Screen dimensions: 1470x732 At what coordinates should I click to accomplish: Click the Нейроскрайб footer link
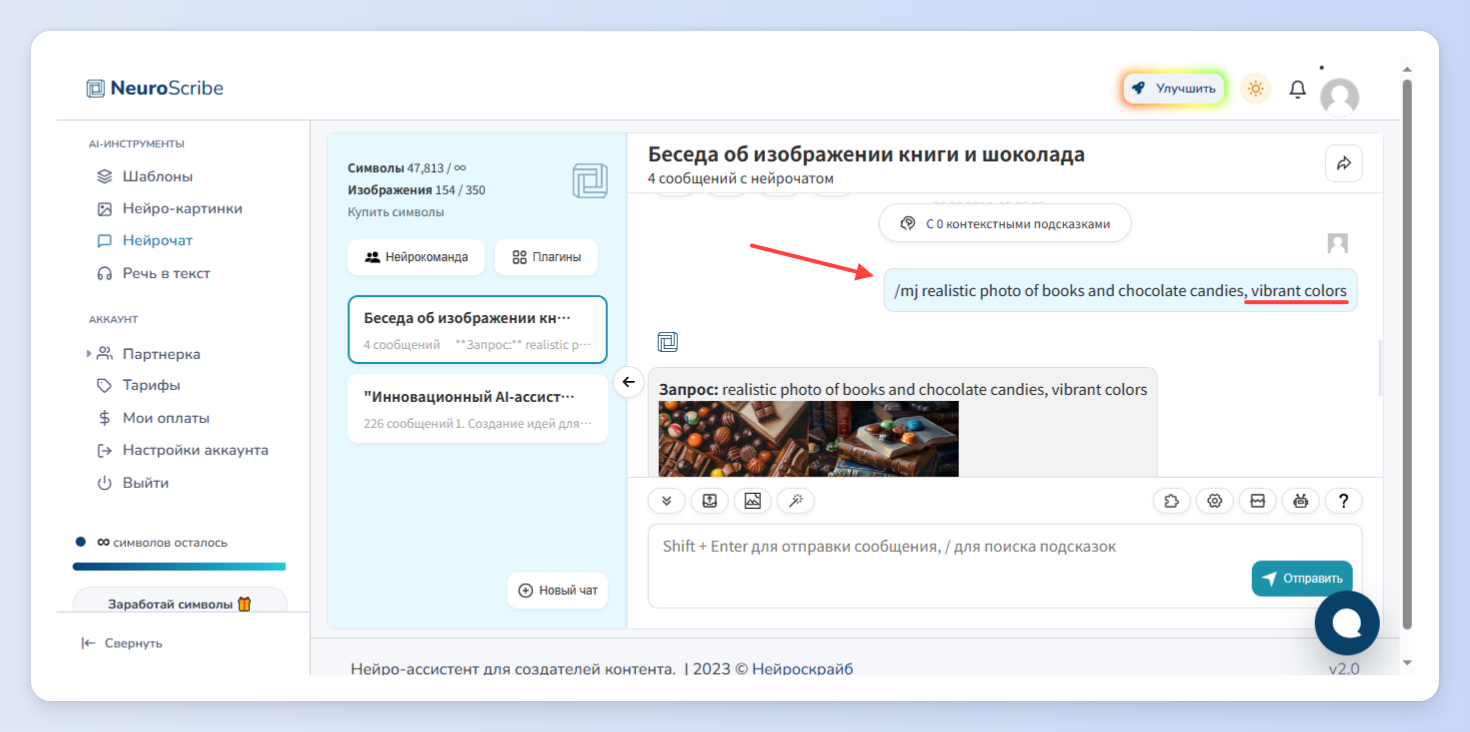click(802, 669)
